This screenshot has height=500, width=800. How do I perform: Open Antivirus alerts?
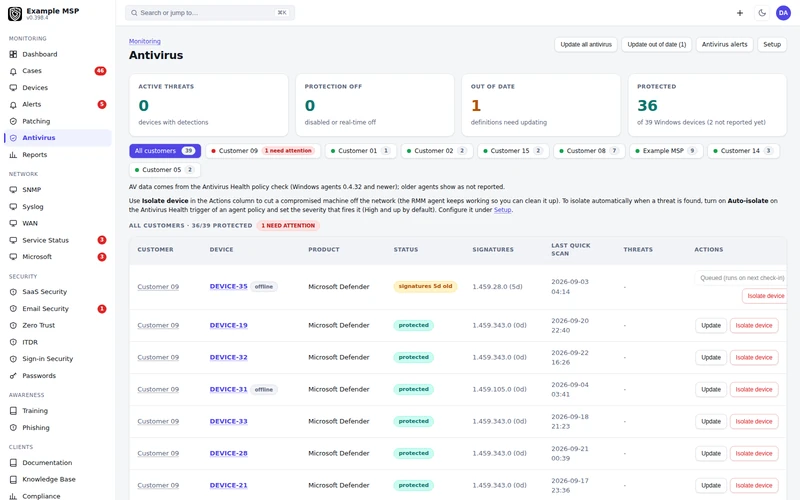click(x=724, y=44)
